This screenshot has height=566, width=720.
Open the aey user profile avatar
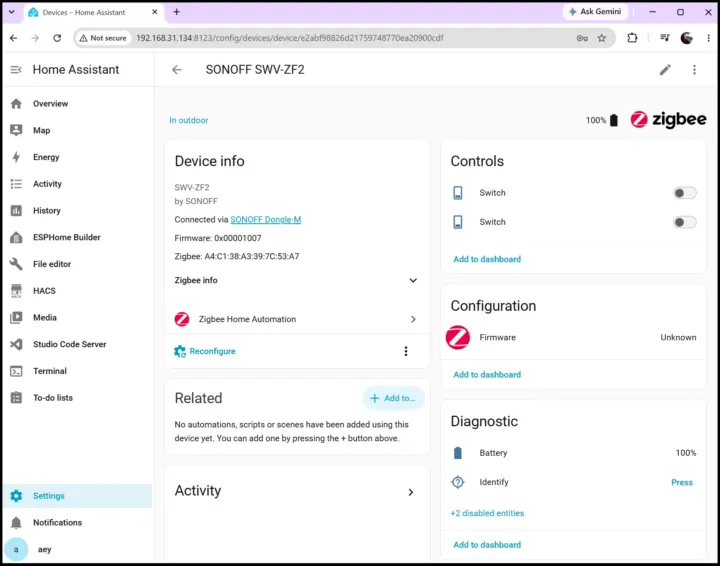point(16,549)
